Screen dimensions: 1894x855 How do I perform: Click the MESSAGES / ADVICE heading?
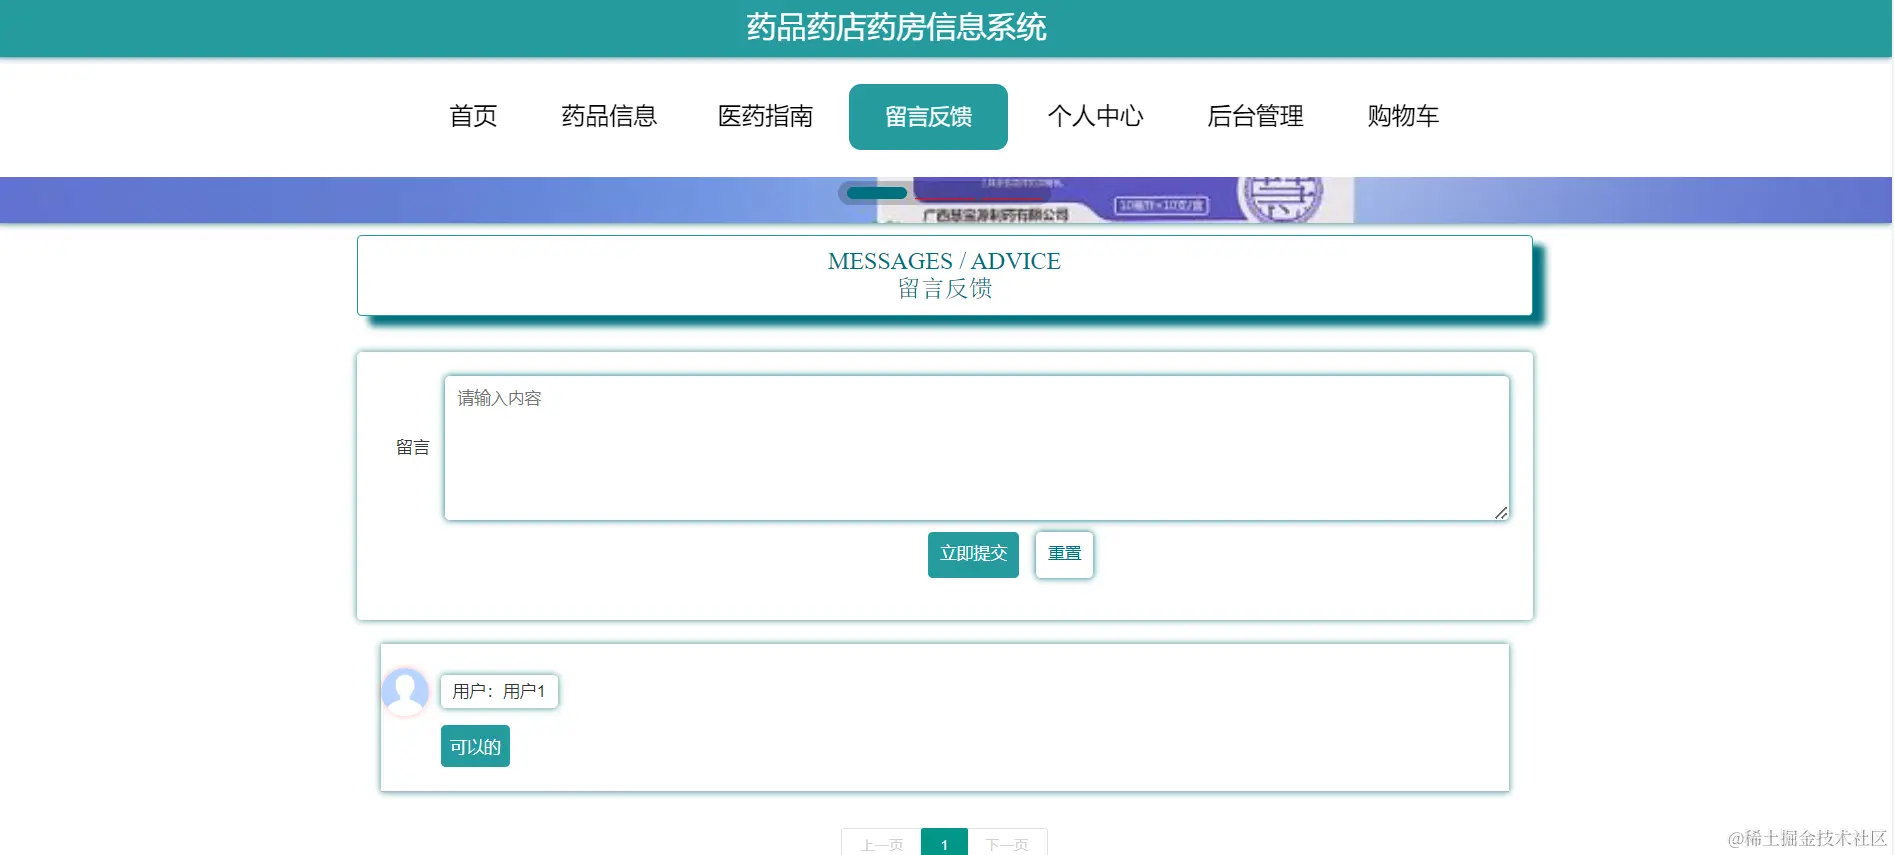tap(944, 261)
